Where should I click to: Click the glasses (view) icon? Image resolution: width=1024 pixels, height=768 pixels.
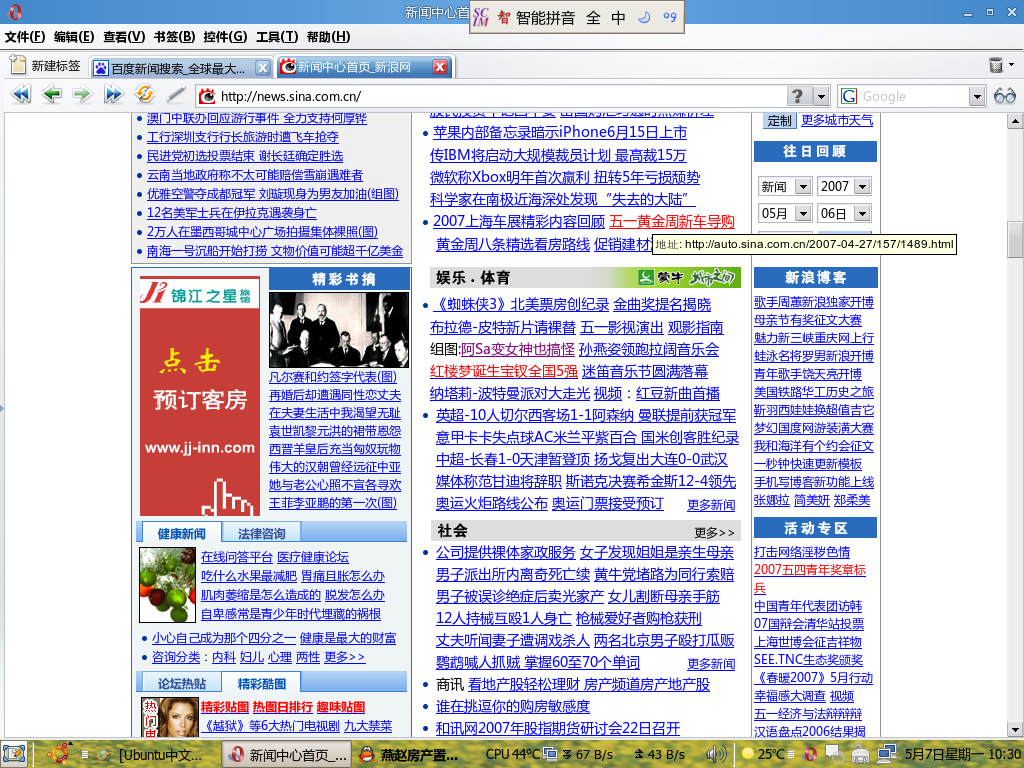point(1004,96)
